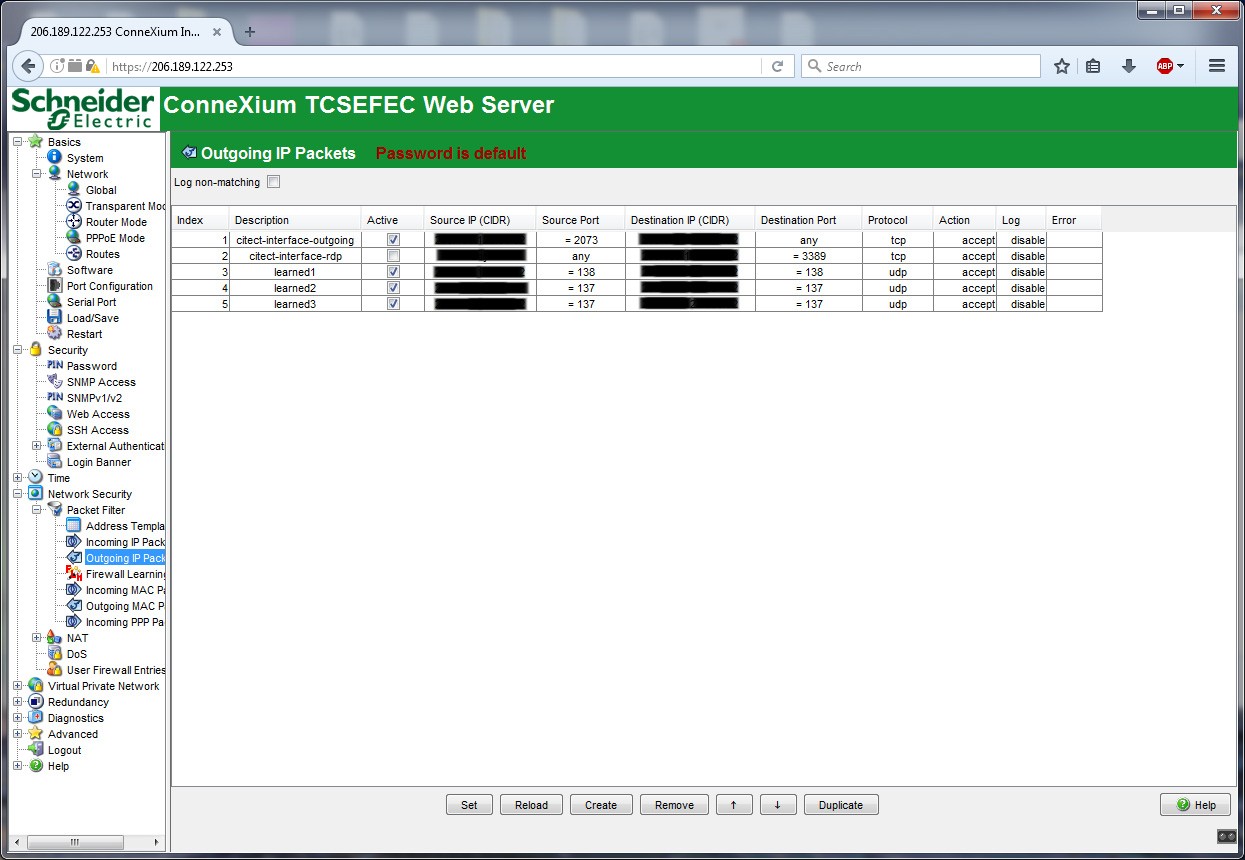The image size is (1245, 860).
Task: Click the browser URL address field
Action: (x=432, y=67)
